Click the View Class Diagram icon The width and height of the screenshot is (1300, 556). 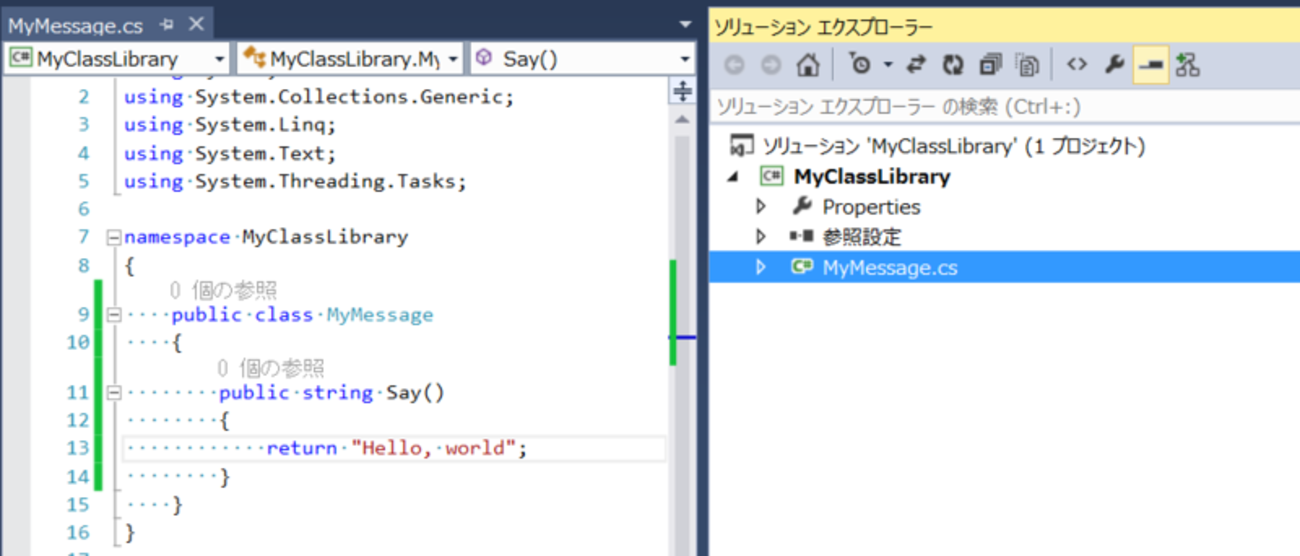tap(1188, 66)
